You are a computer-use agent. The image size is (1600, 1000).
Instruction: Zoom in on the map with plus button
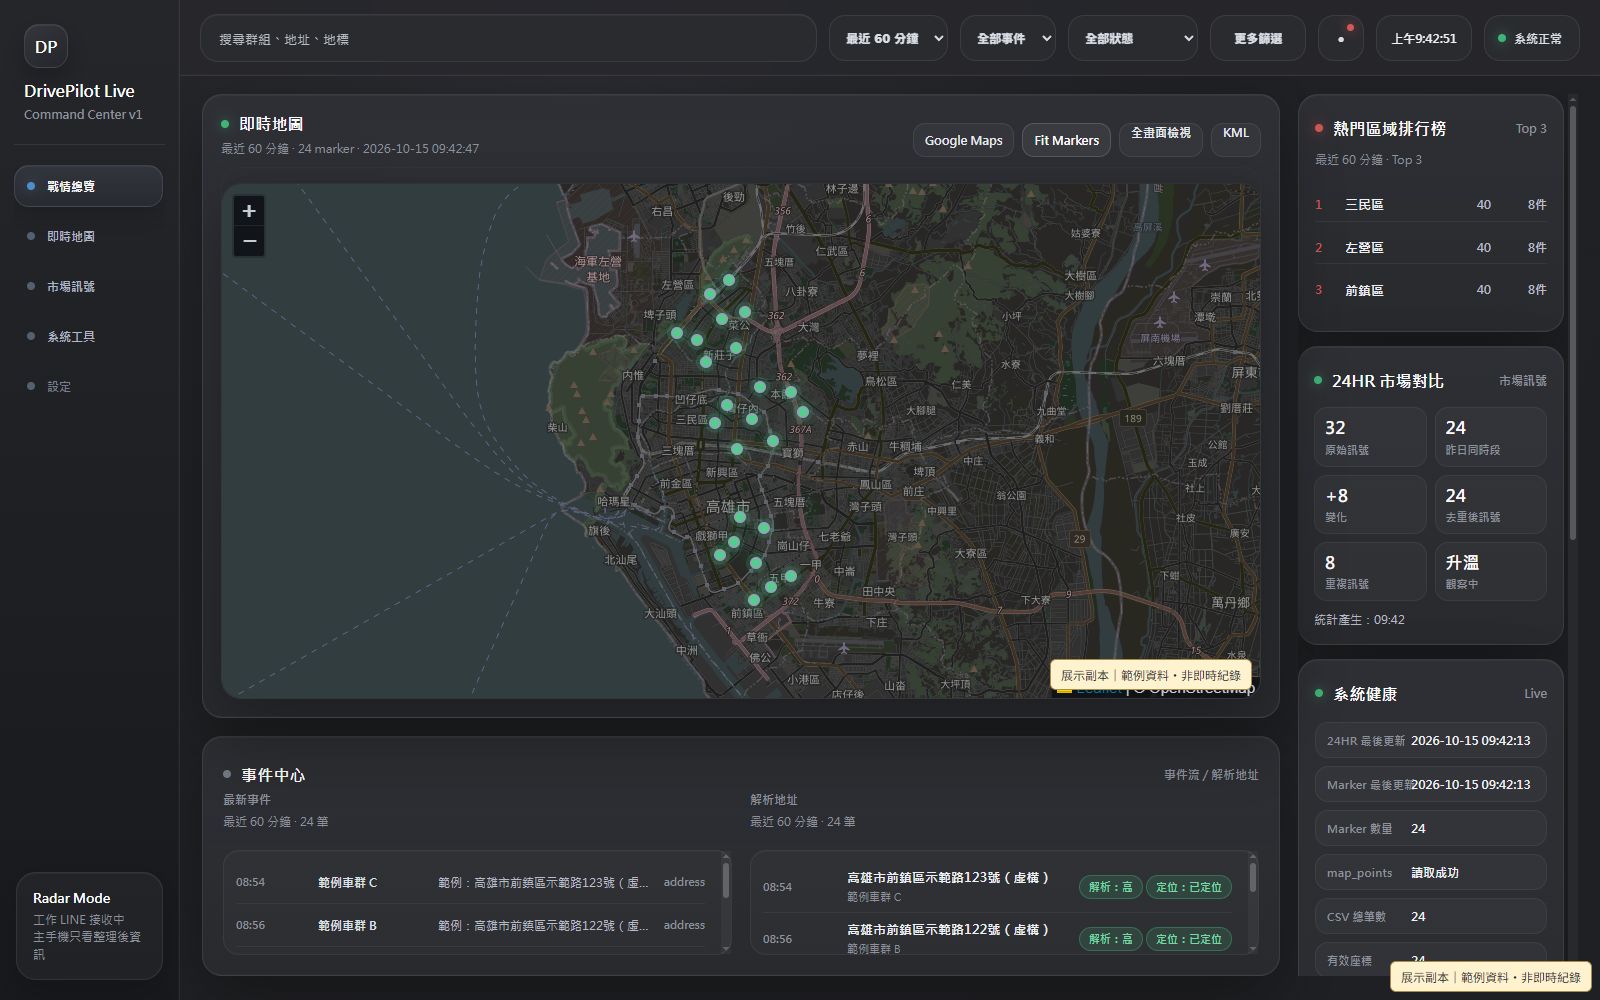point(249,211)
